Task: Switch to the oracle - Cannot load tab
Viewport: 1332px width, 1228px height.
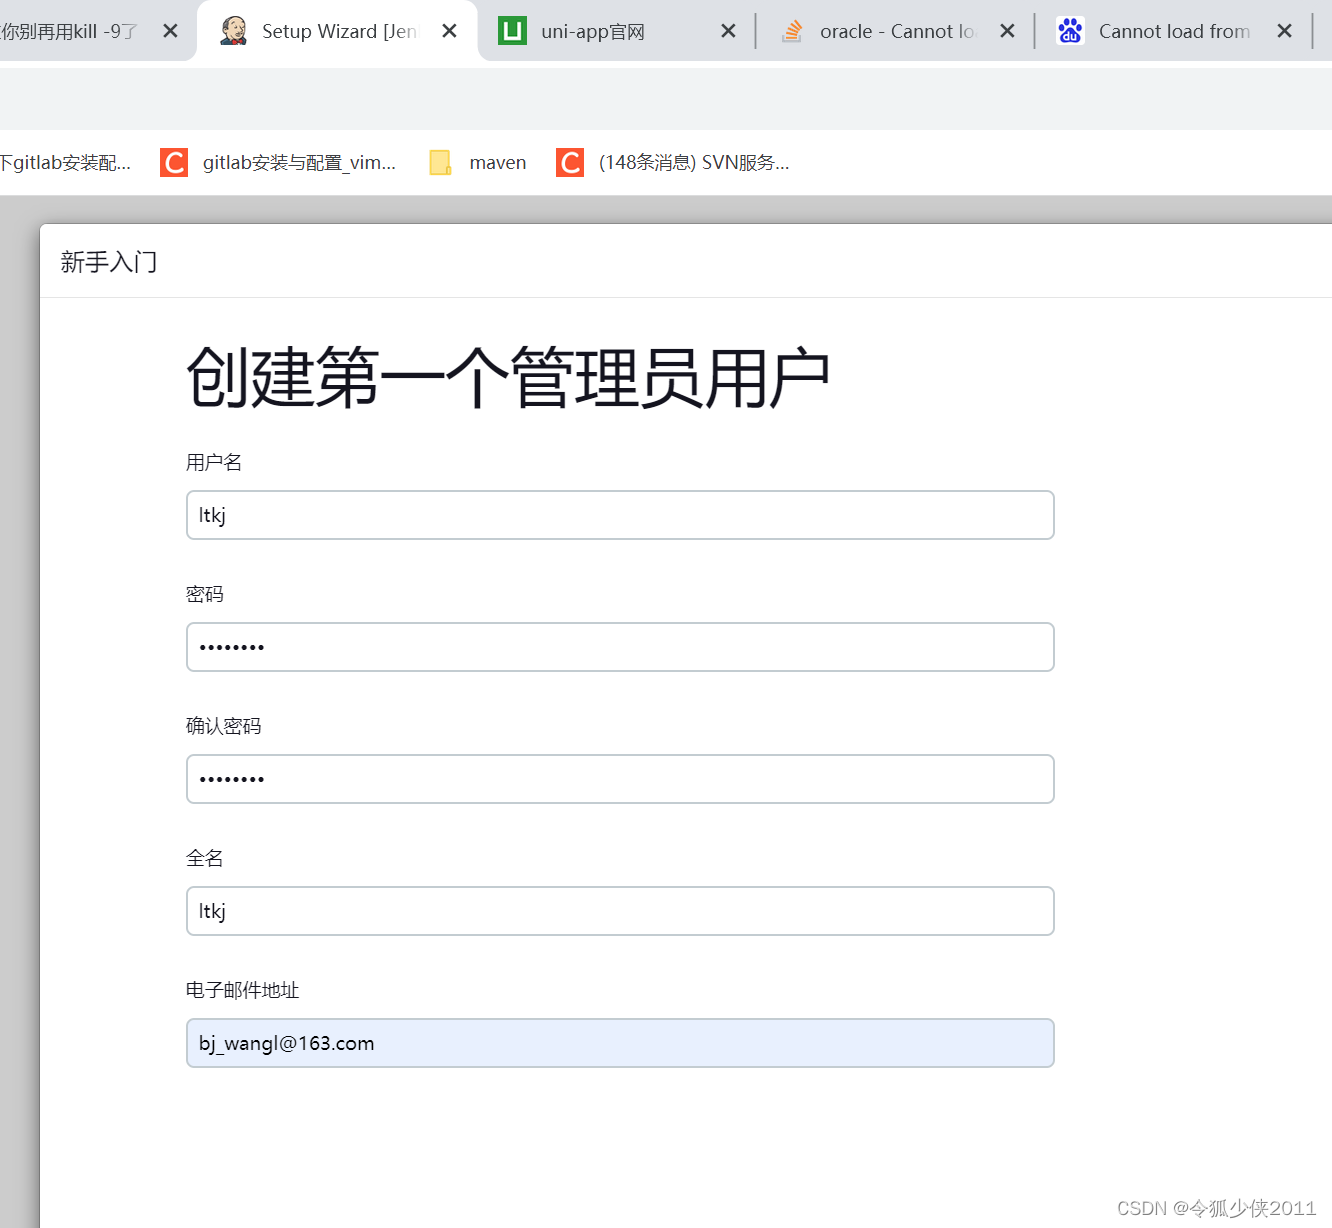Action: coord(895,31)
